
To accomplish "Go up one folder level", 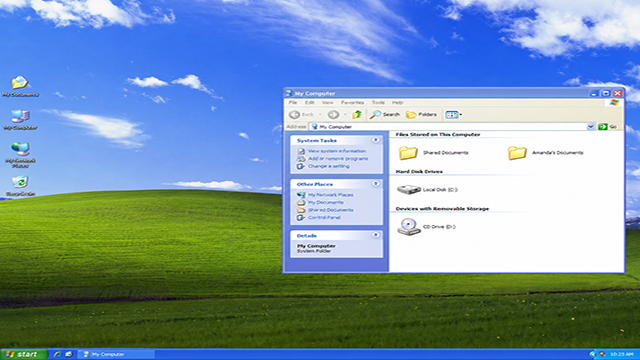I will (357, 115).
